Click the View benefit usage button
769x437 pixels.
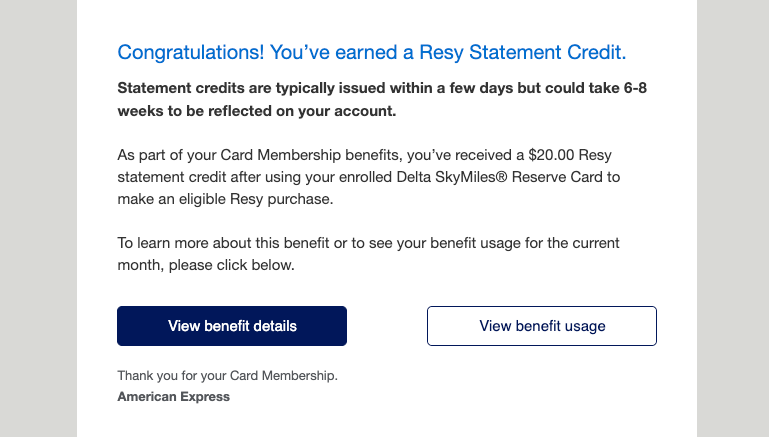542,326
